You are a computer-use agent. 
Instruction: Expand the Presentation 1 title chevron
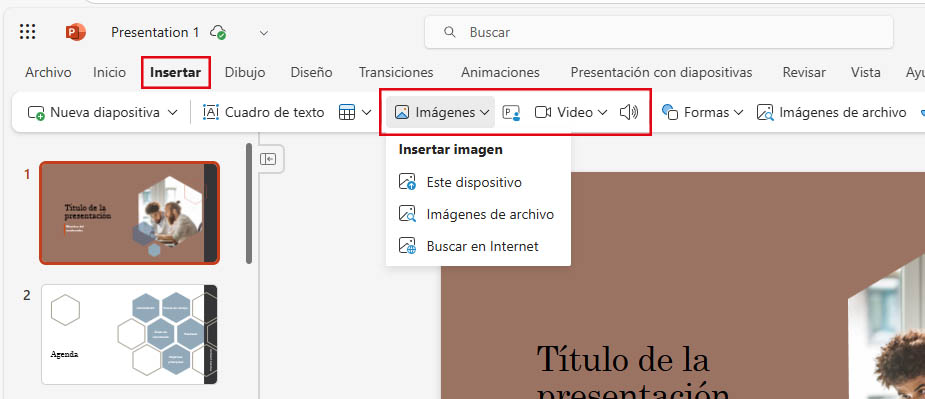pyautogui.click(x=264, y=32)
